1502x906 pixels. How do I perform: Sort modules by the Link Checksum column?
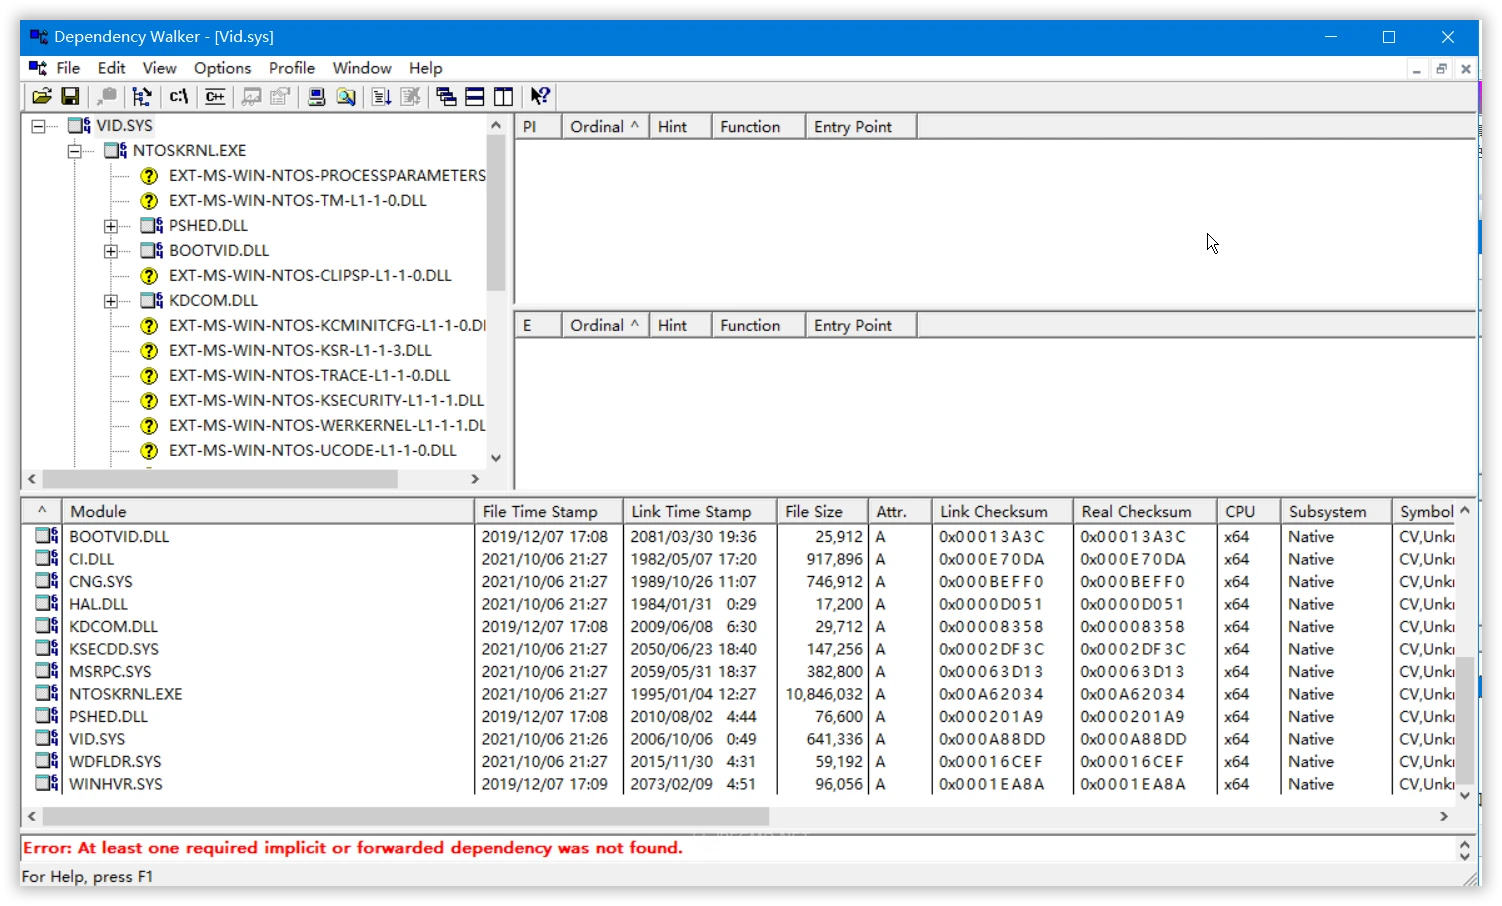pyautogui.click(x=999, y=510)
